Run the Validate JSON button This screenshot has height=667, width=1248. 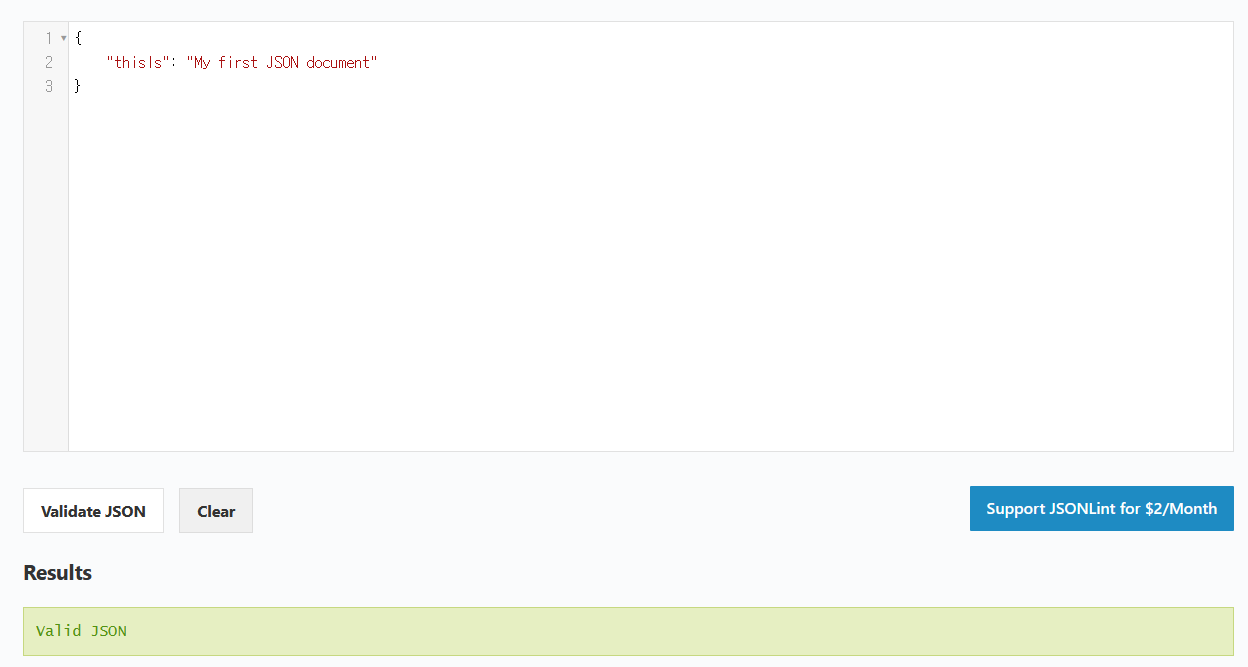click(x=93, y=511)
